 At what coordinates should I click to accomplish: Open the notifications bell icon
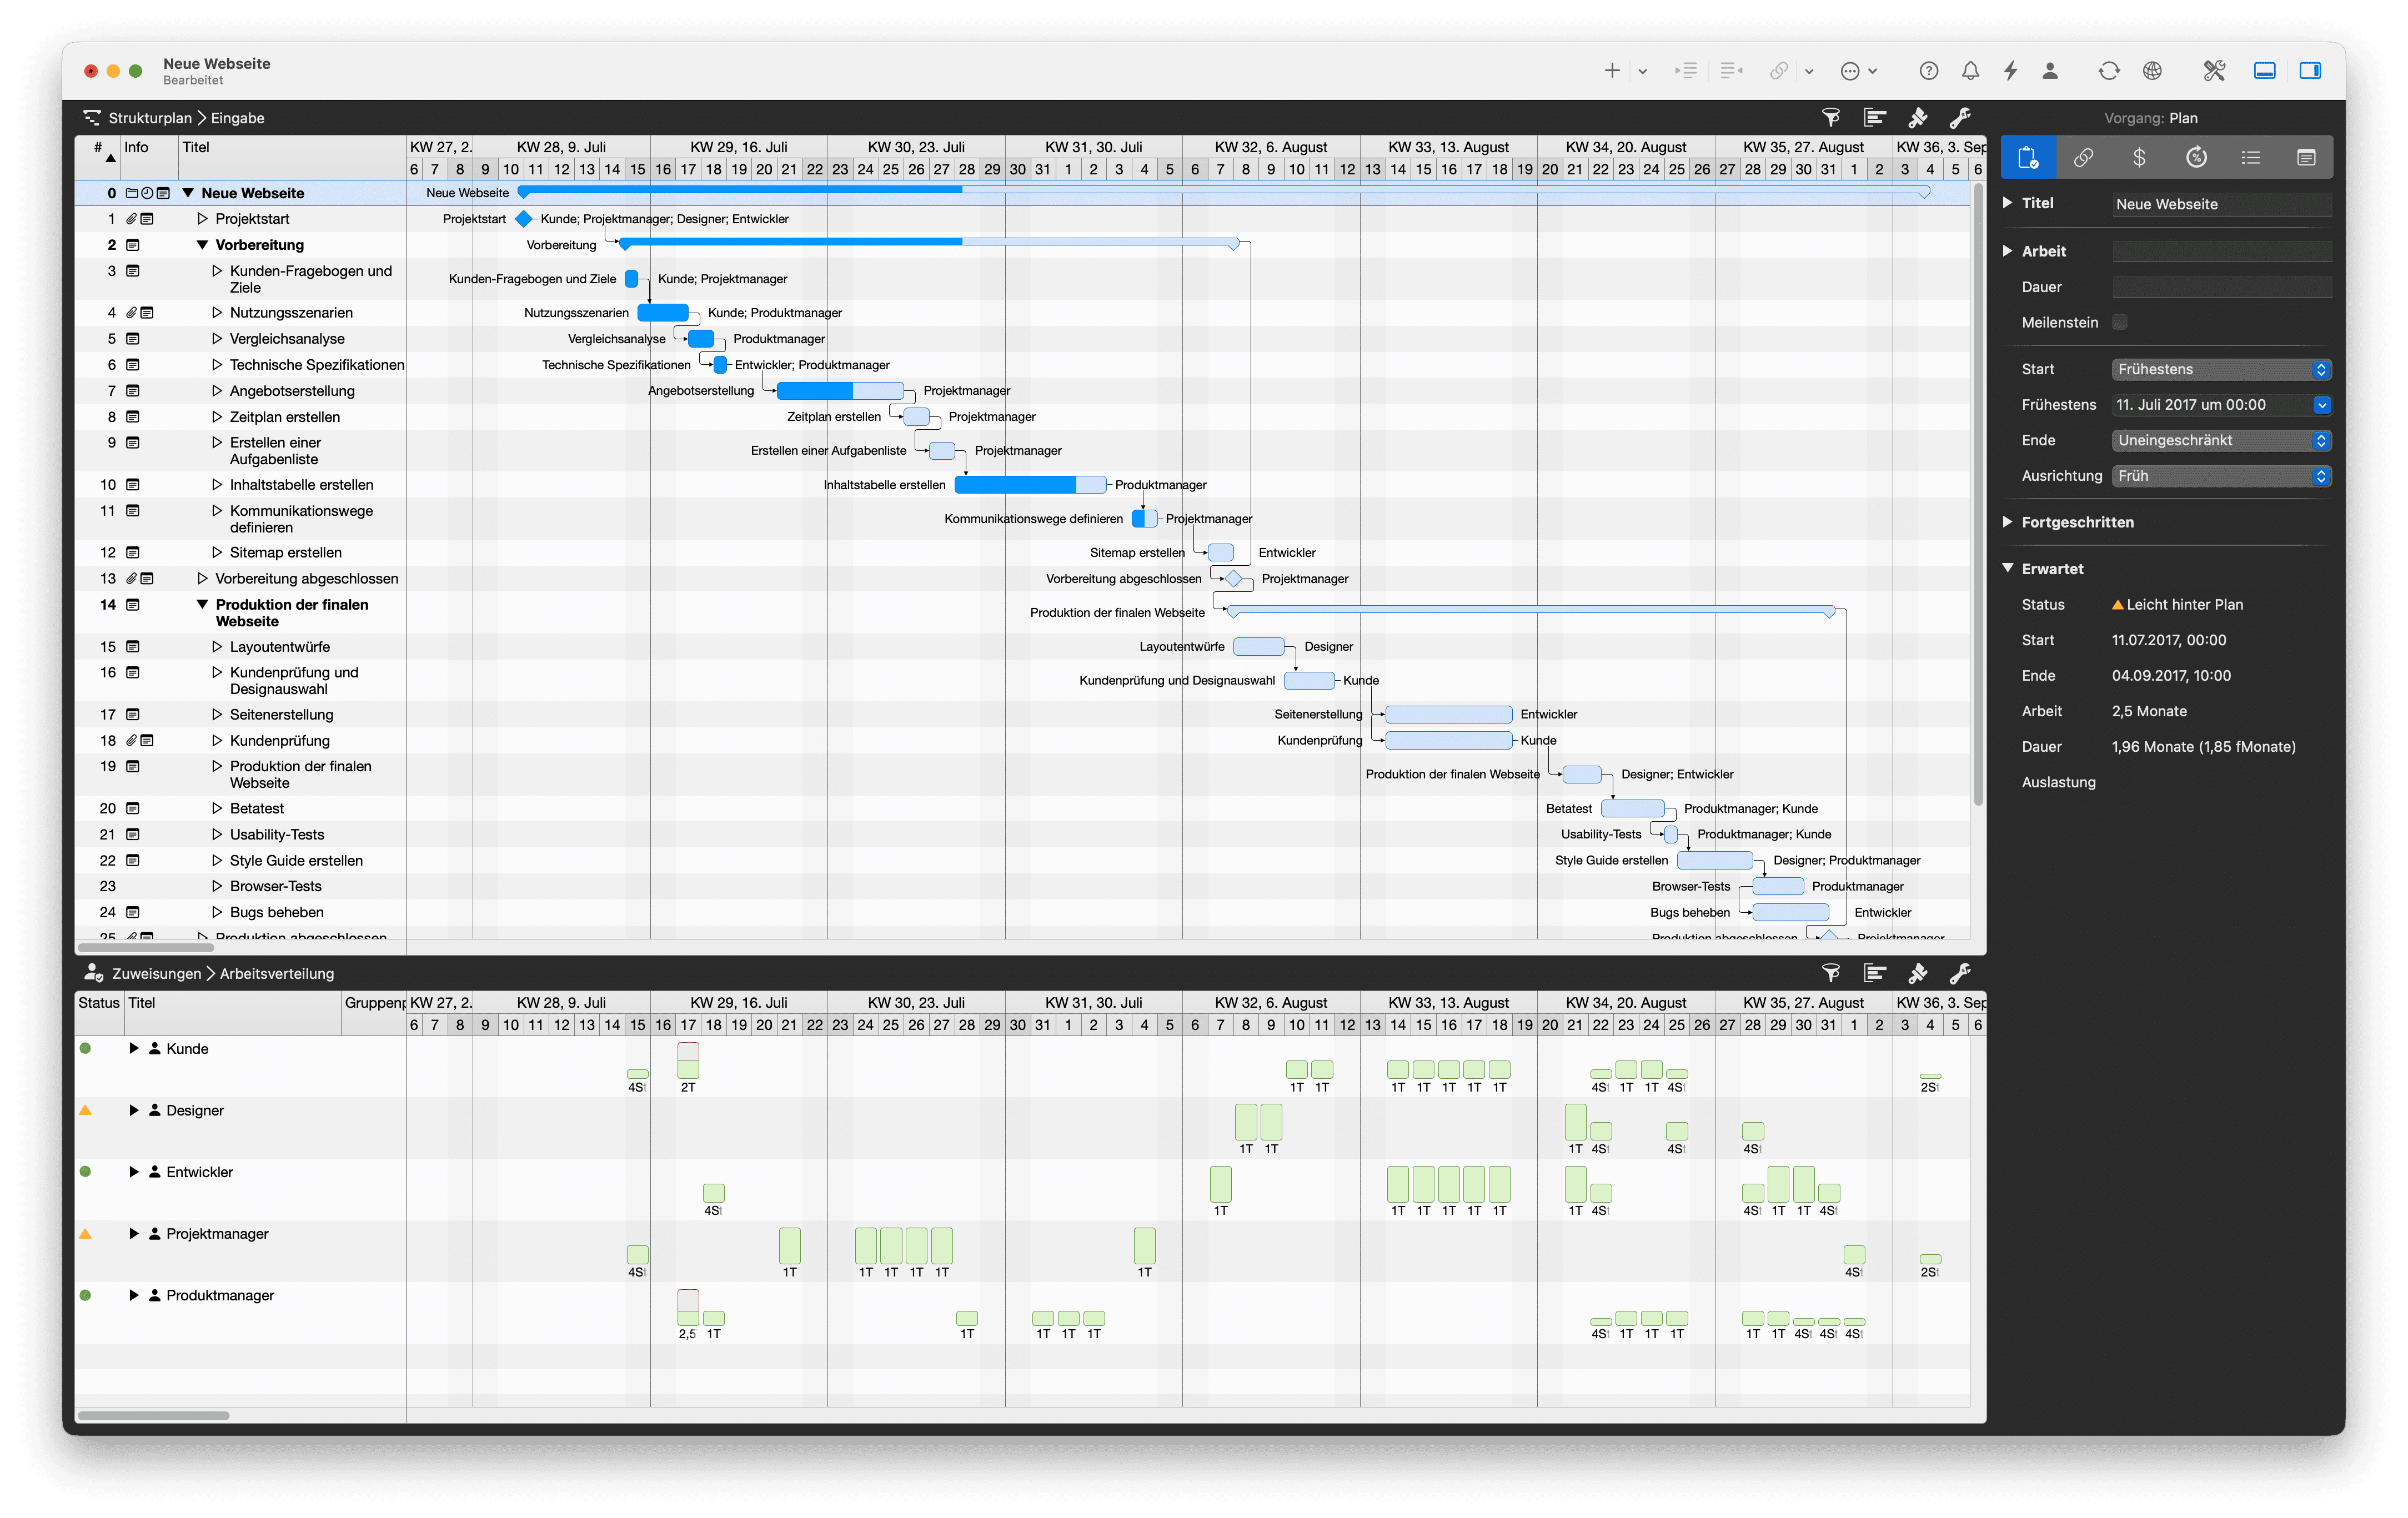[x=1969, y=70]
